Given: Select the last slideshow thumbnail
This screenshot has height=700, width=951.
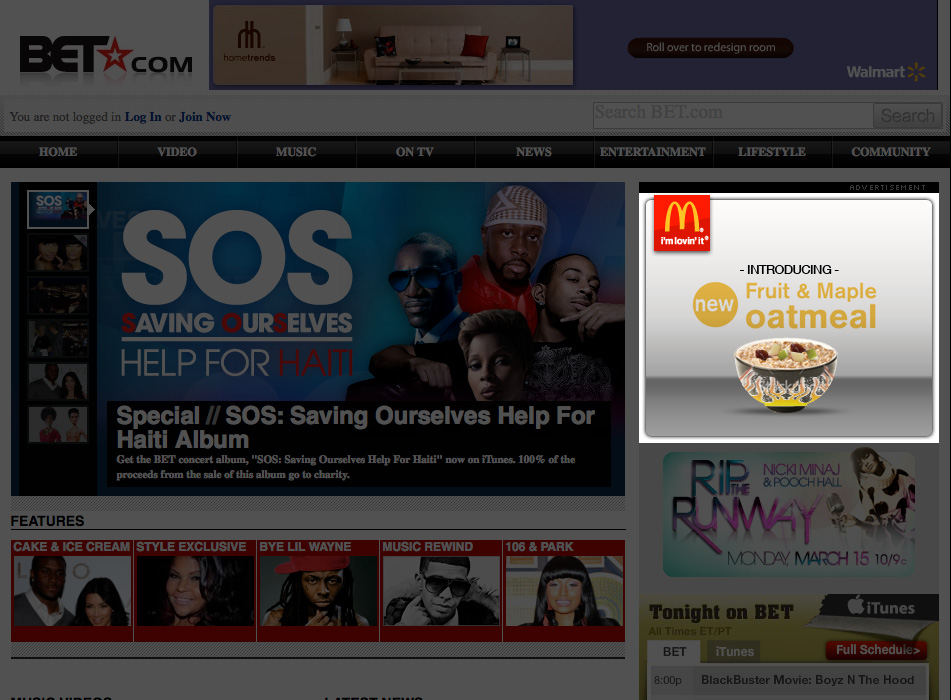Looking at the screenshot, I should pyautogui.click(x=58, y=424).
